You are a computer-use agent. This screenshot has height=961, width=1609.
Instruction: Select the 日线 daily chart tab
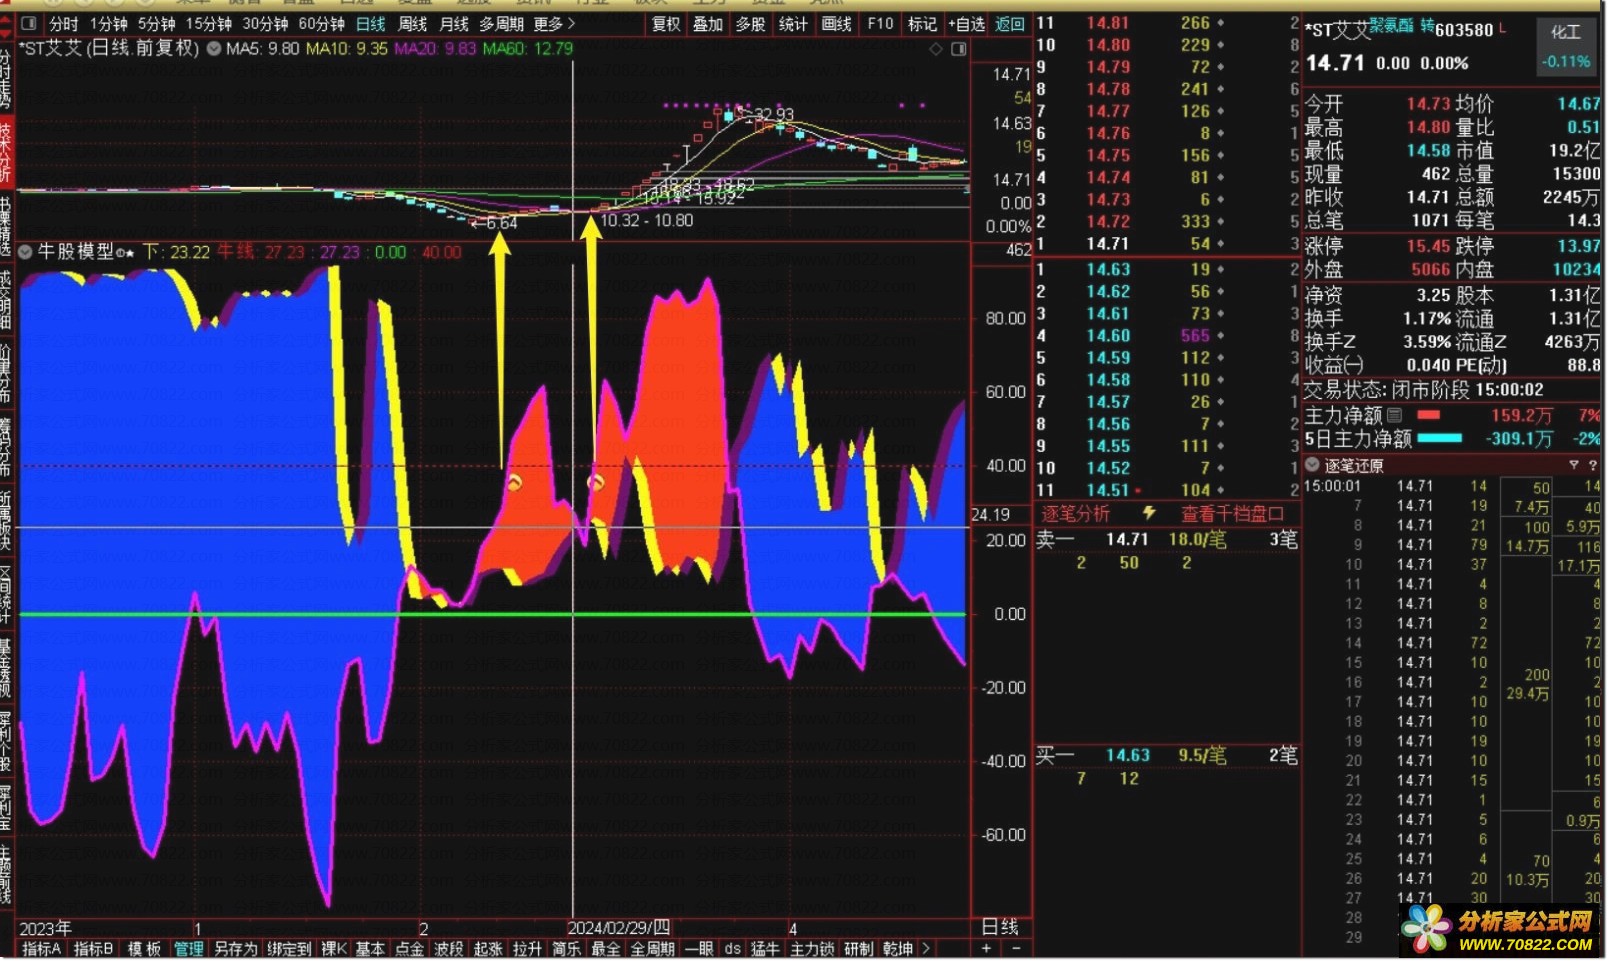370,23
